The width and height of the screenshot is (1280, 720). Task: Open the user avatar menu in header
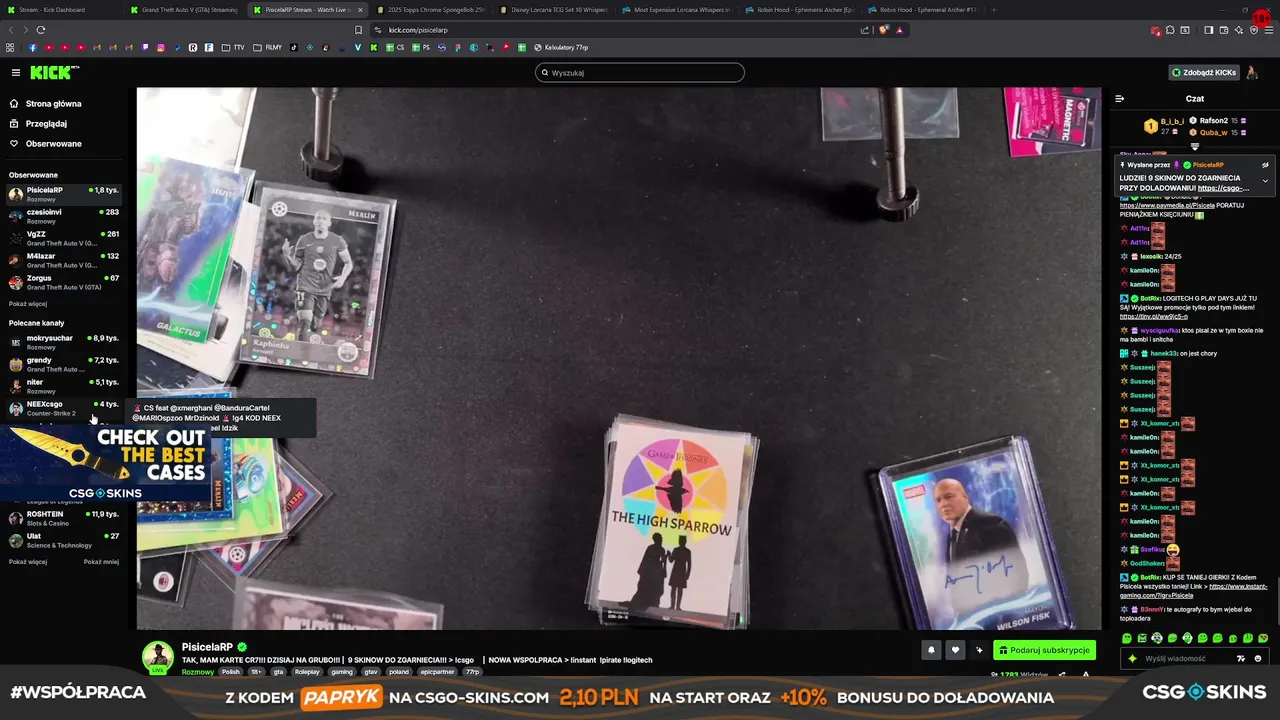[1253, 72]
